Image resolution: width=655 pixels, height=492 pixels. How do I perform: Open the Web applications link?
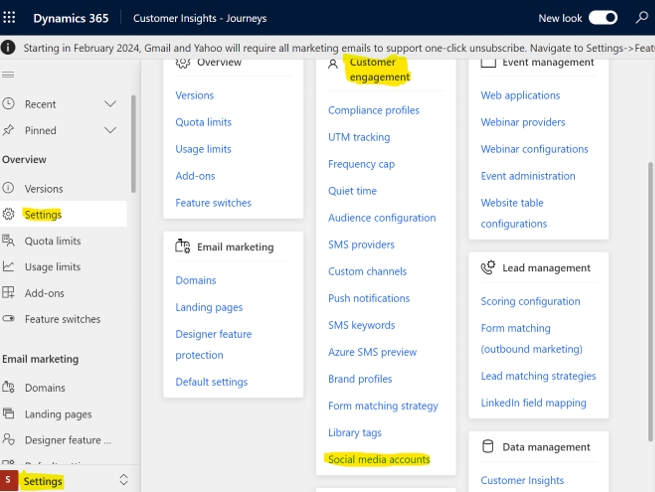(x=520, y=95)
